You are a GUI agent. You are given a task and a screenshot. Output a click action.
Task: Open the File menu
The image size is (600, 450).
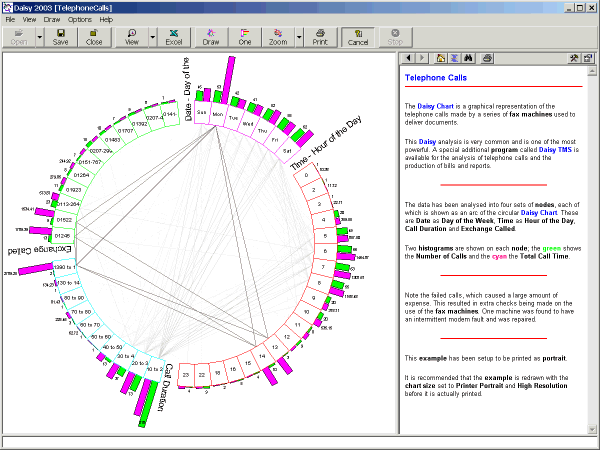(x=11, y=19)
